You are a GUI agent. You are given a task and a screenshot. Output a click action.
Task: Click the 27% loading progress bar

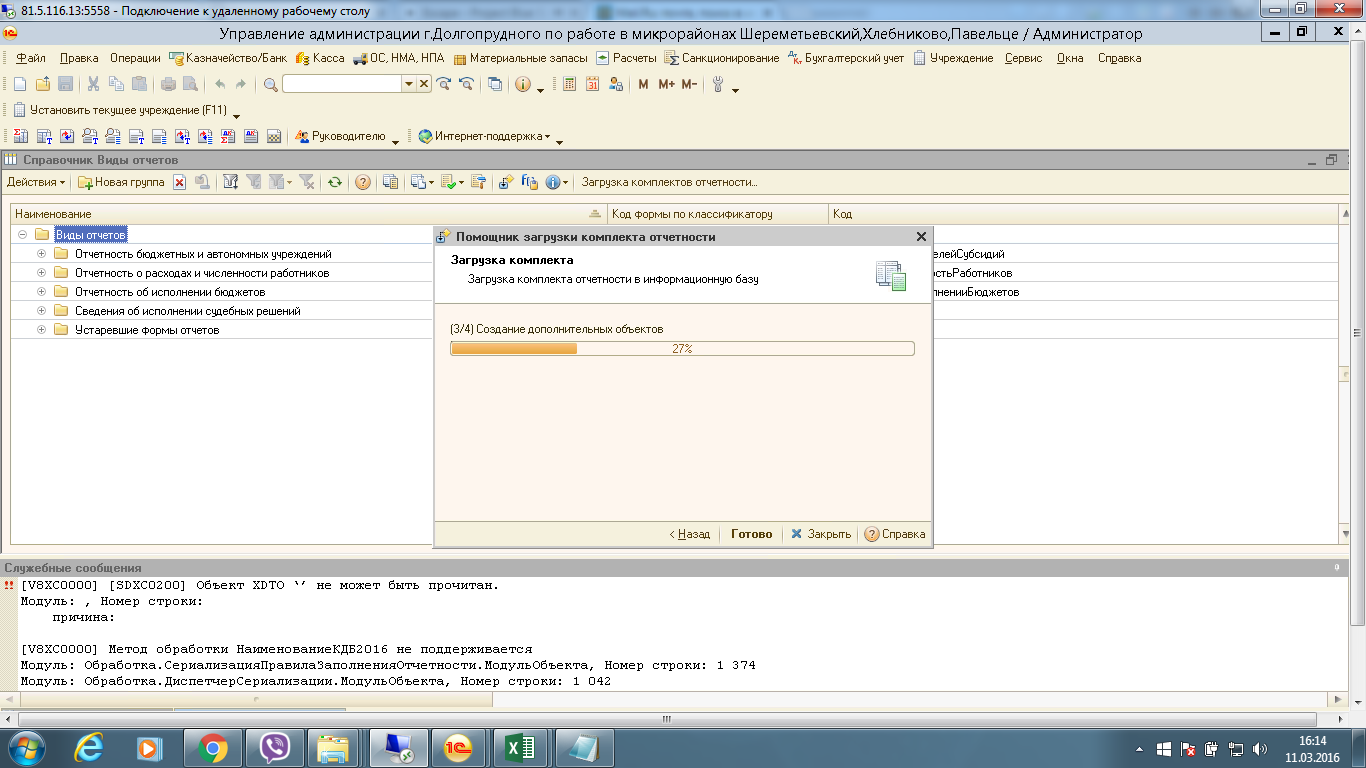click(682, 349)
